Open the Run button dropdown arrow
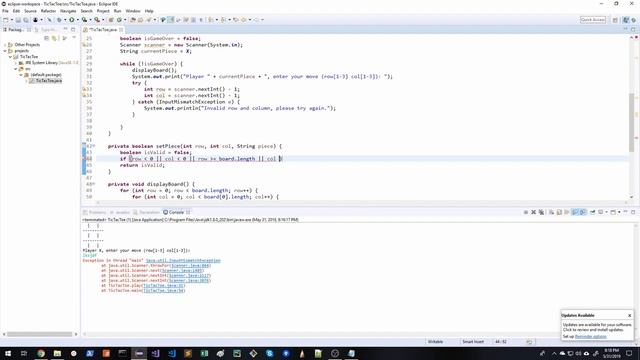 point(78,20)
